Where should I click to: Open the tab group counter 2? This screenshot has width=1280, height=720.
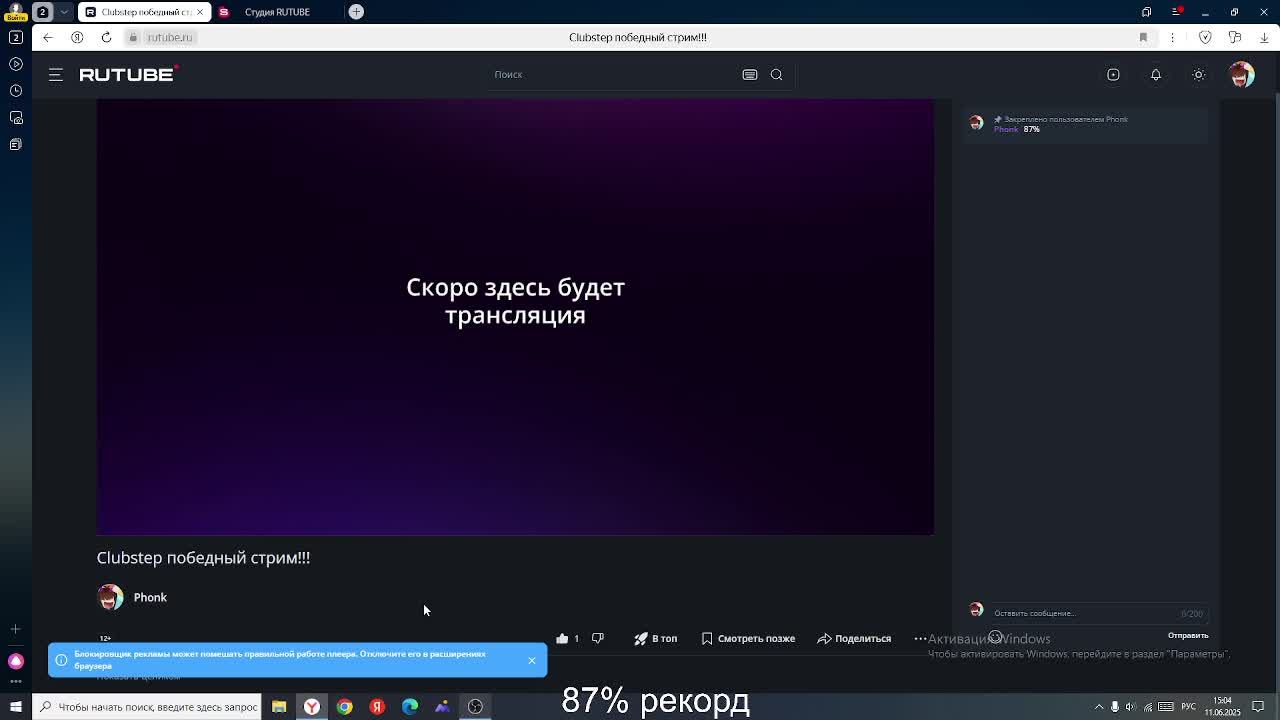point(42,12)
